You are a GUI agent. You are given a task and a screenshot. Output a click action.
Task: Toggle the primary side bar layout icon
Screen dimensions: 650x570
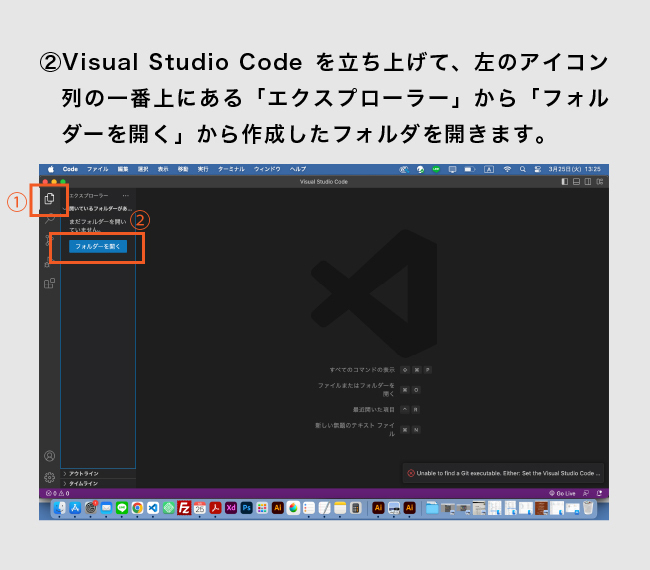565,182
